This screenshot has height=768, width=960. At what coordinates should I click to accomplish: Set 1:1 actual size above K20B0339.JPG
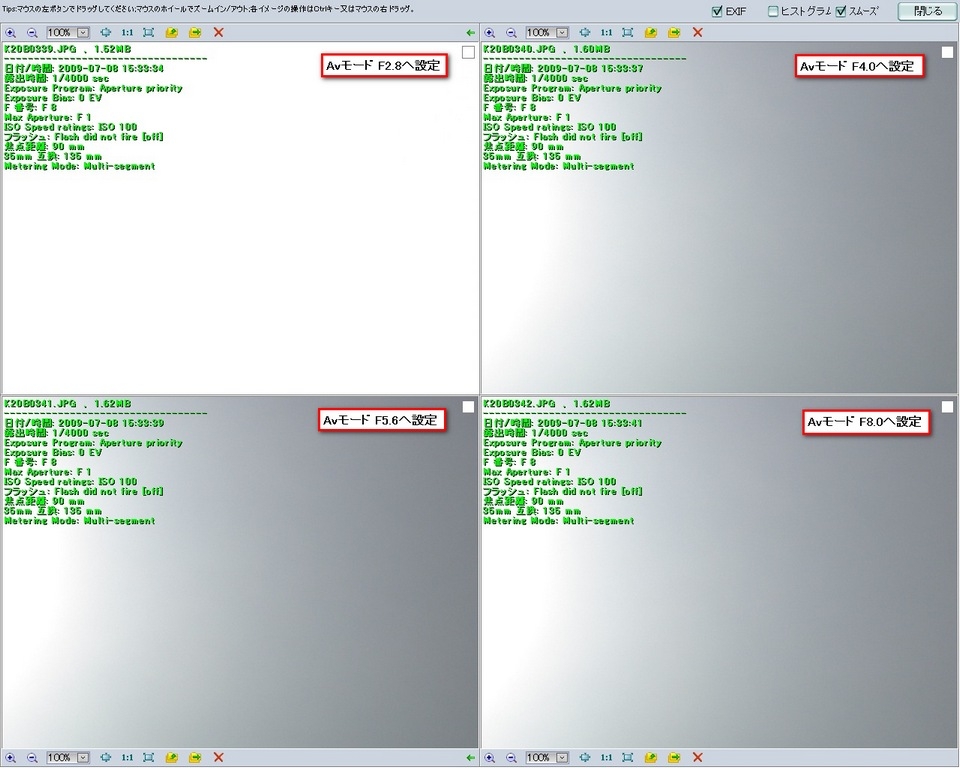click(127, 32)
